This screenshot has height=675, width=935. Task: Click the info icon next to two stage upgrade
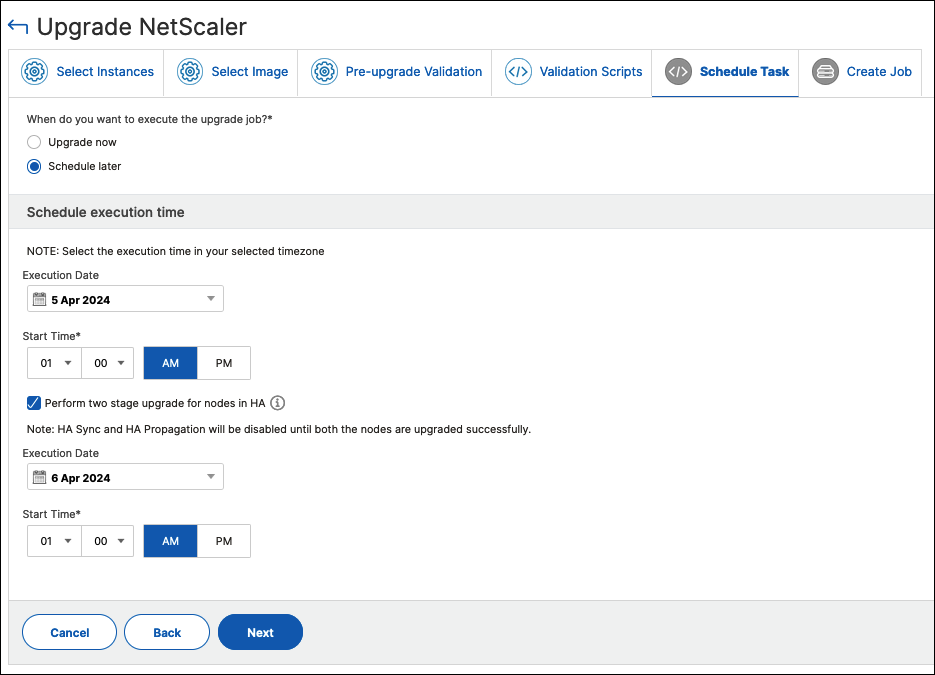tap(277, 403)
